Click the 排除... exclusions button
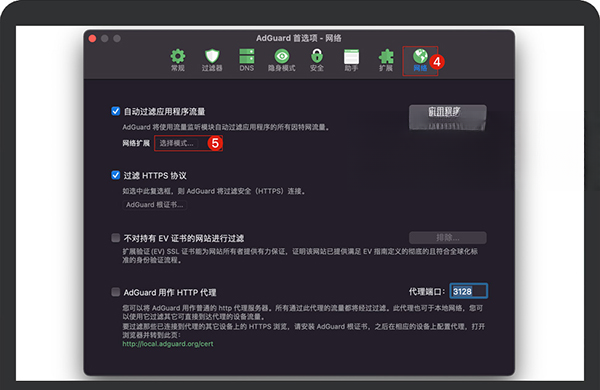The height and width of the screenshot is (390, 600). tap(448, 238)
